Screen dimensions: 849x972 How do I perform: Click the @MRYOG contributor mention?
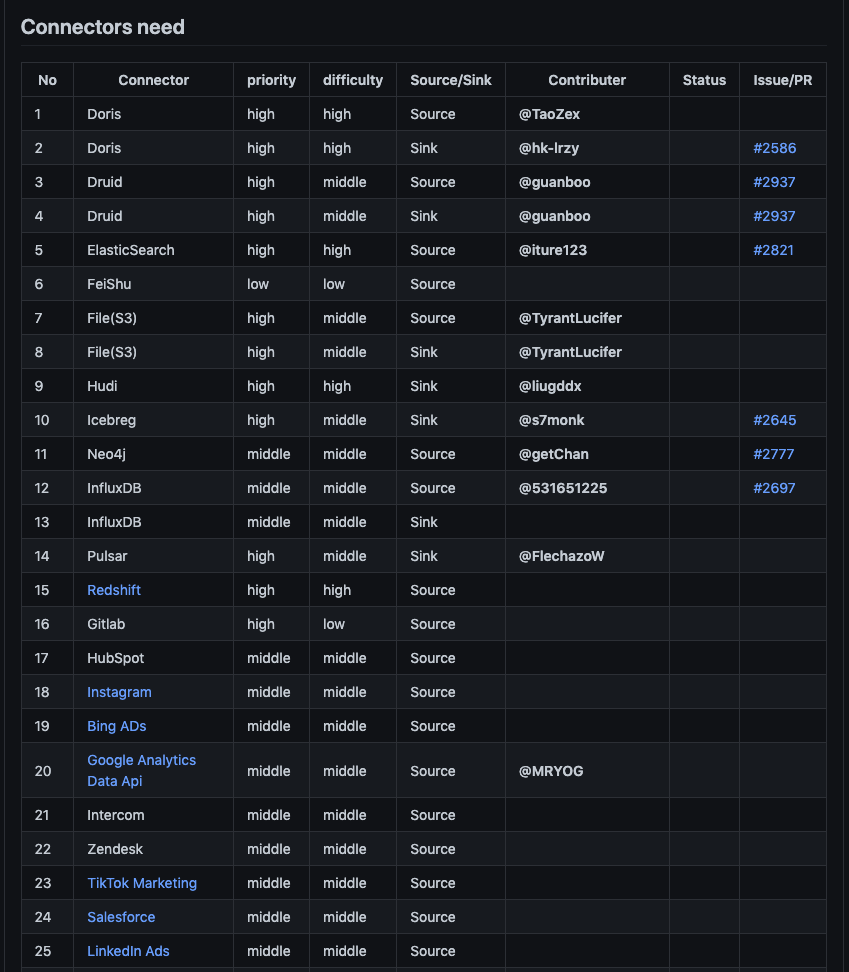point(551,771)
